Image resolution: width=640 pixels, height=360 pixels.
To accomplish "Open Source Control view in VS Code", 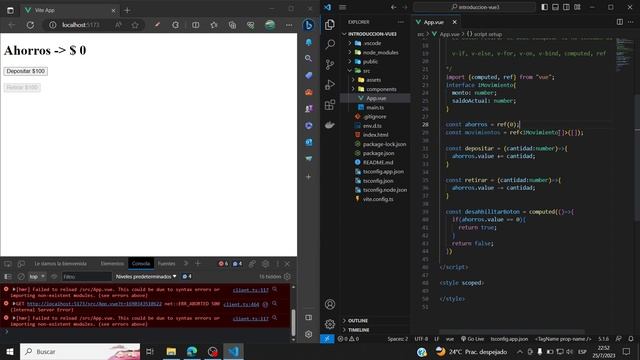I will pos(330,64).
